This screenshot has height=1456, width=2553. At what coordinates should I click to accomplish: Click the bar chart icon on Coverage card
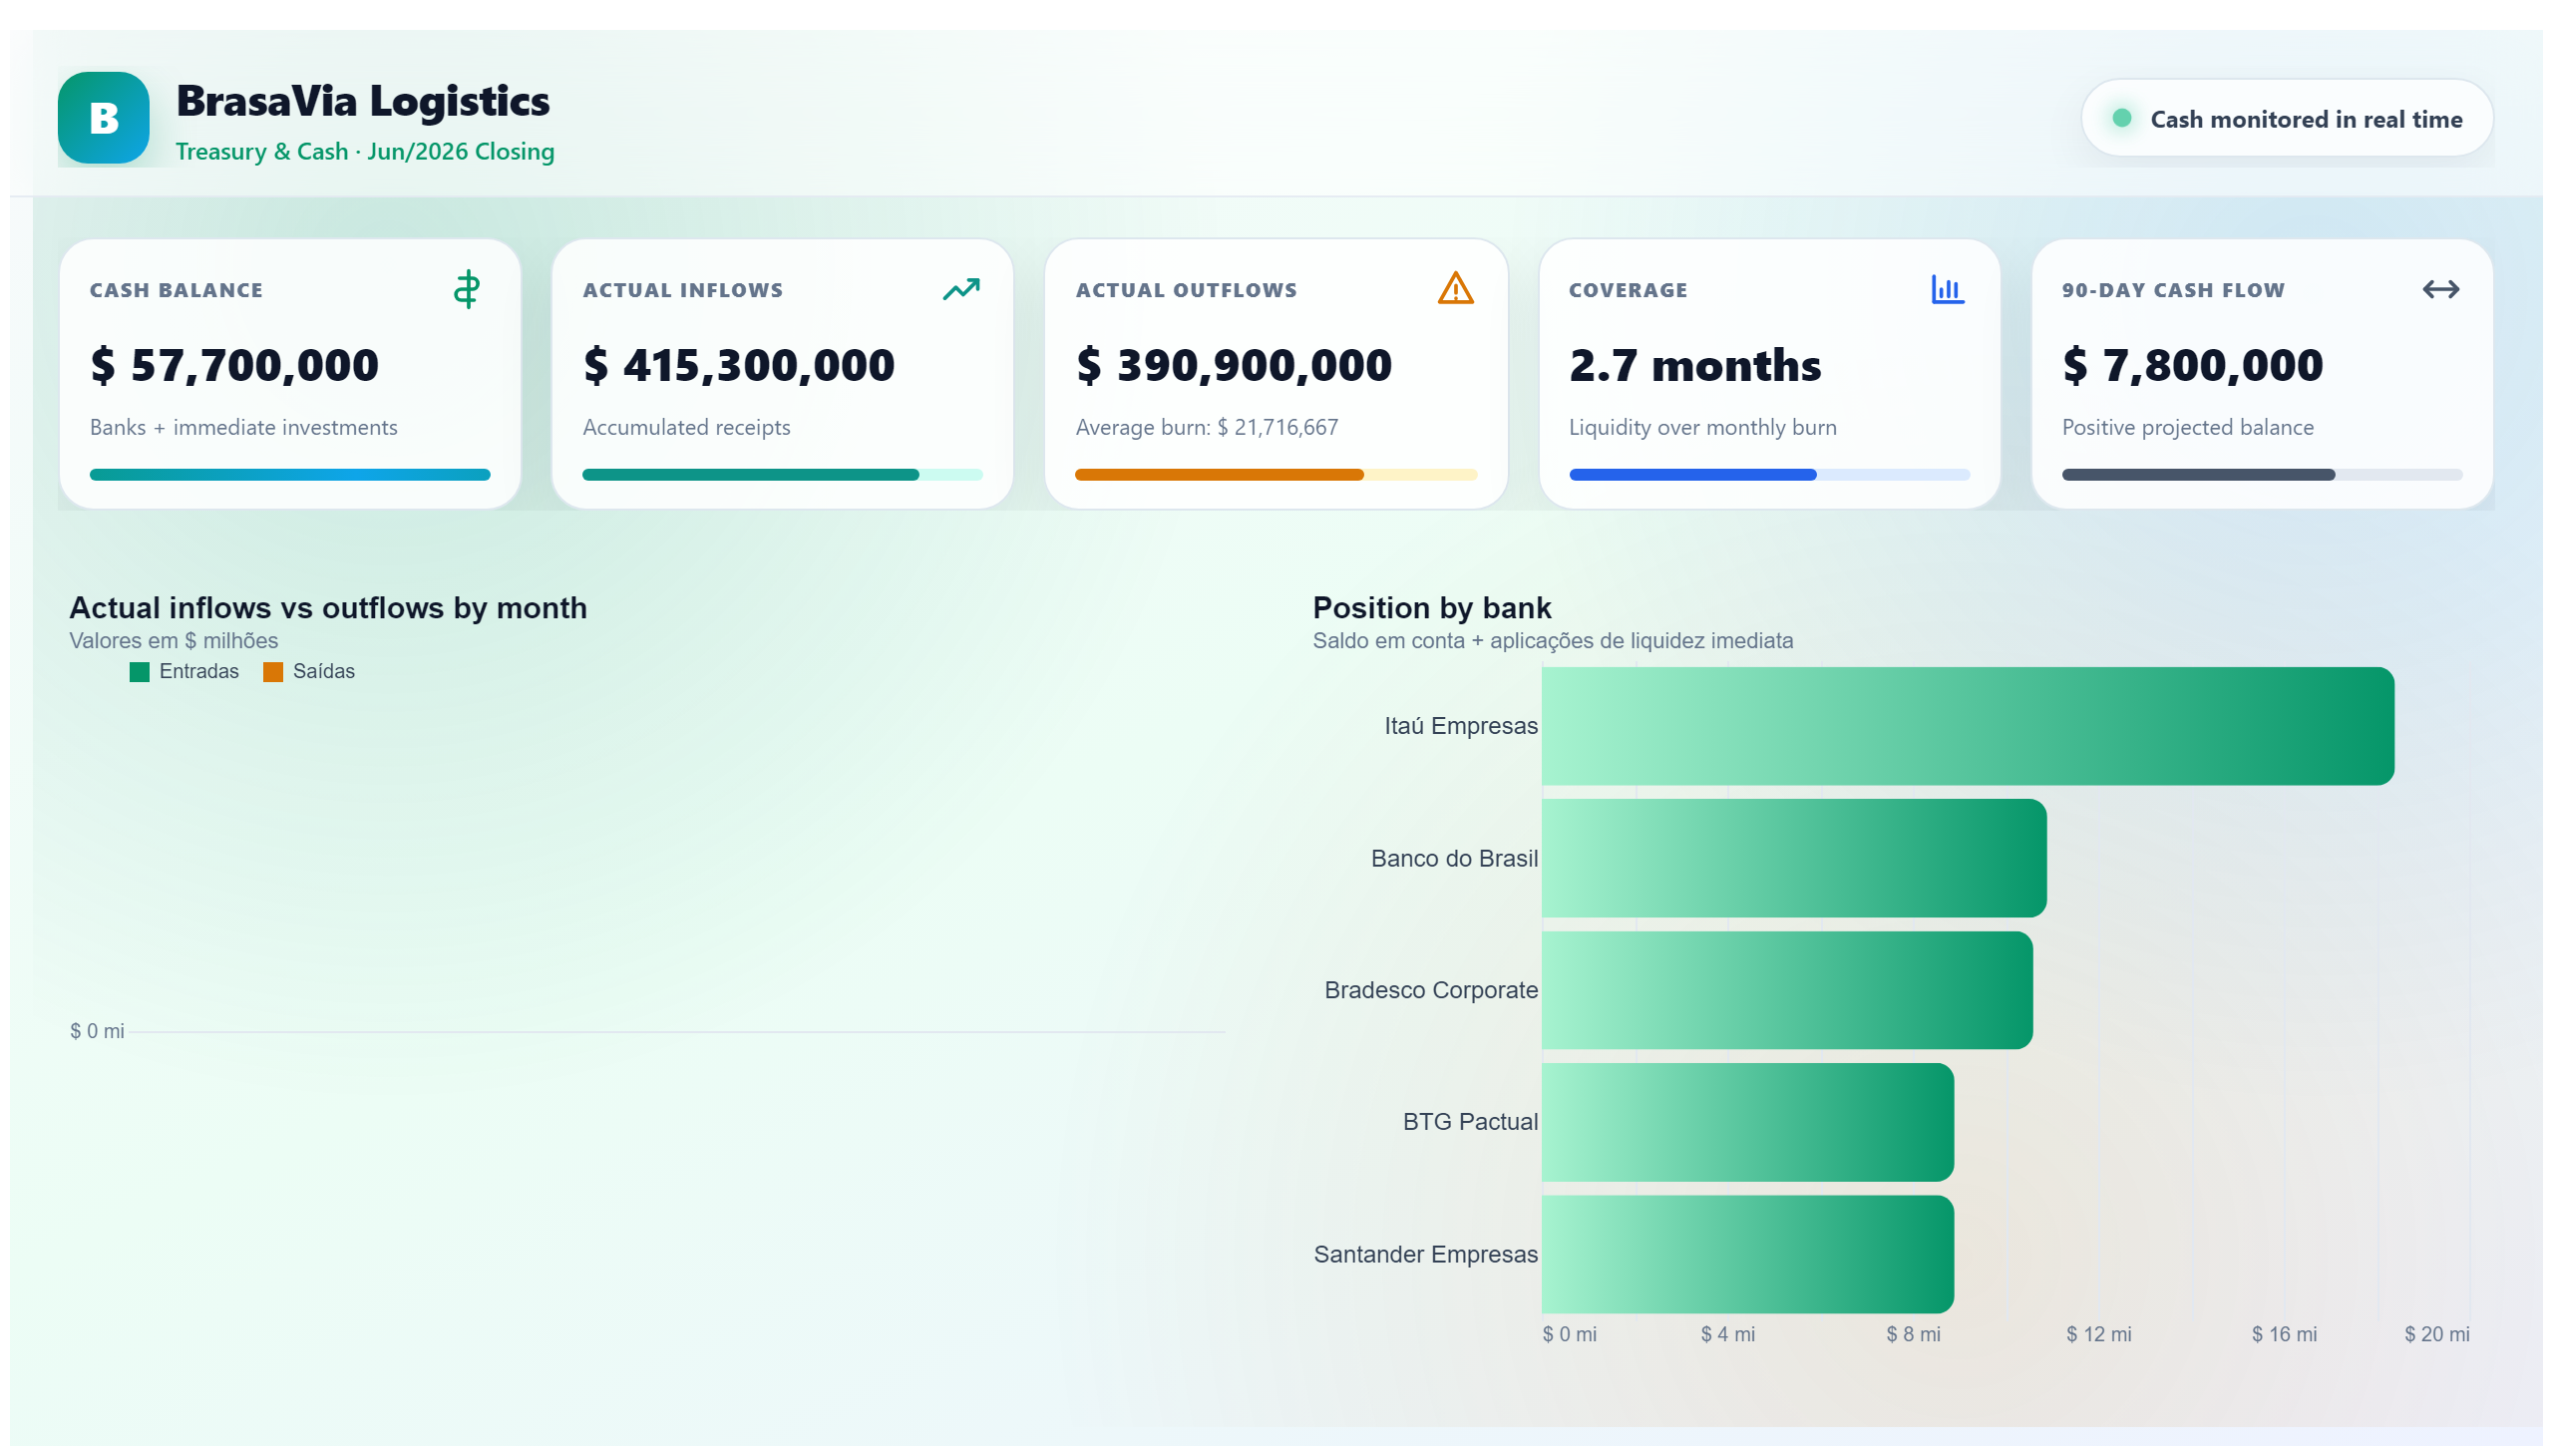[x=1947, y=289]
